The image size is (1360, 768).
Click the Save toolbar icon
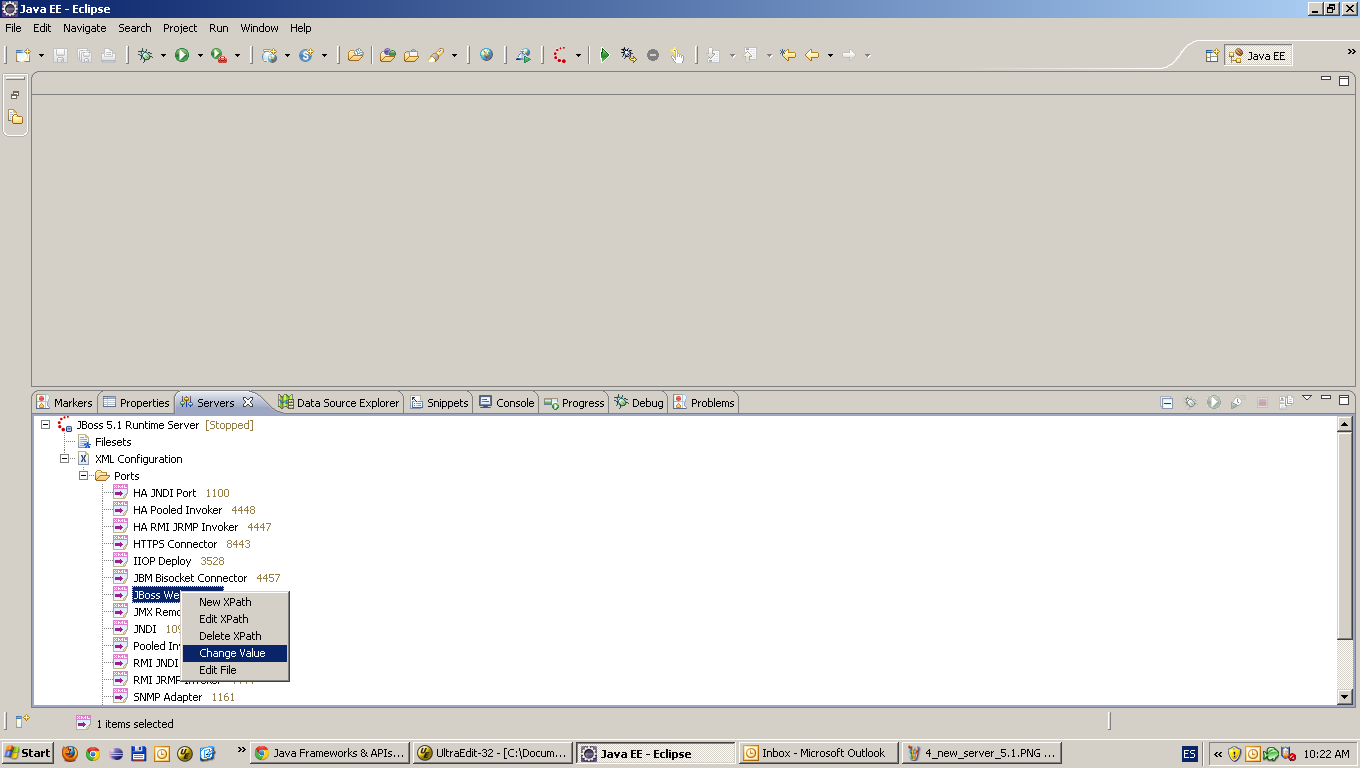[59, 55]
